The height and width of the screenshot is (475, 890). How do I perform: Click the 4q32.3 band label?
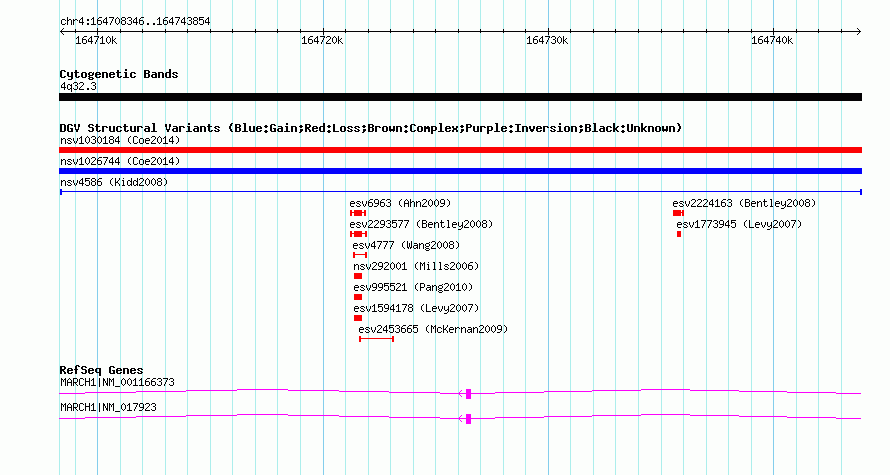78,86
